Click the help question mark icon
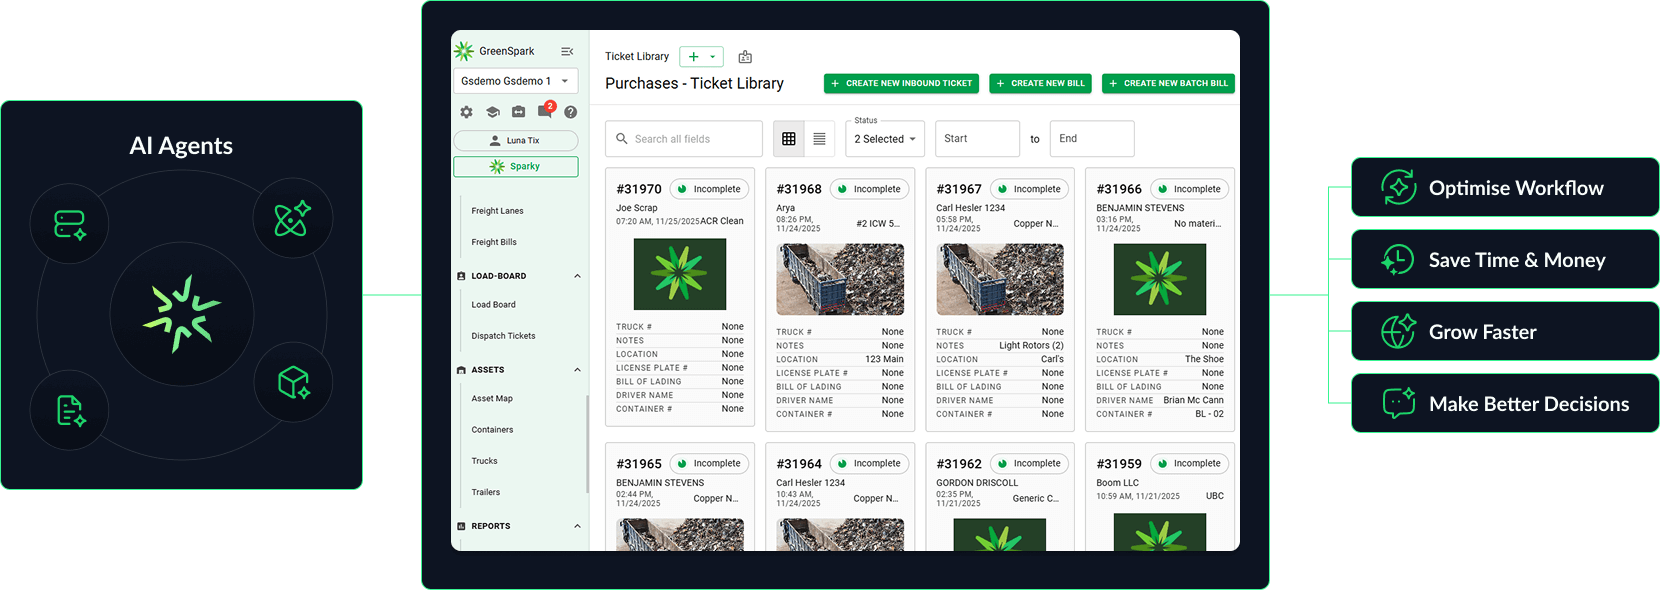Image resolution: width=1660 pixels, height=590 pixels. coord(570,112)
